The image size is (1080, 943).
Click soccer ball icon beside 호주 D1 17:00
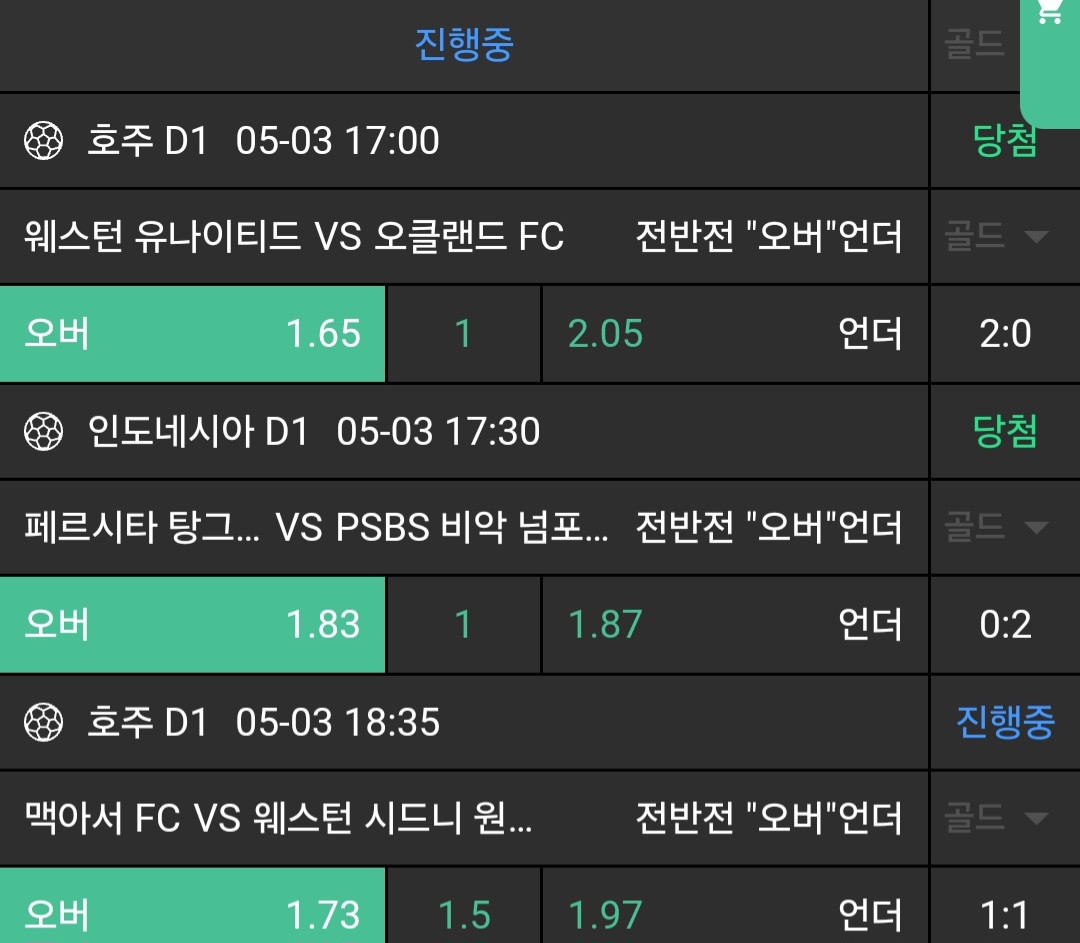pyautogui.click(x=43, y=141)
